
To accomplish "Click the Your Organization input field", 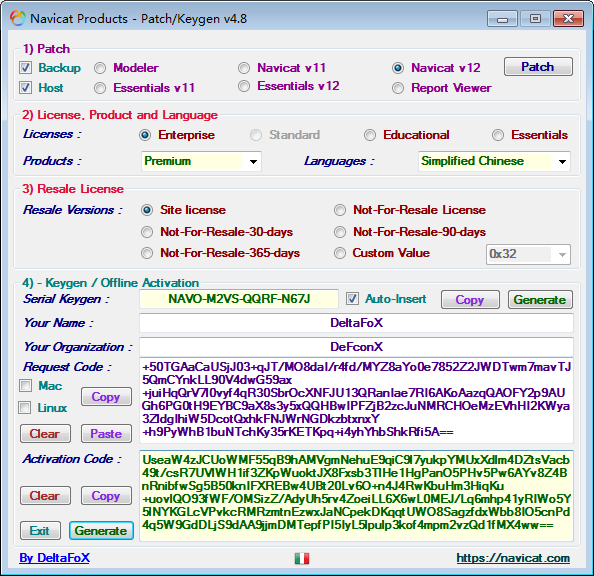I will [x=356, y=347].
